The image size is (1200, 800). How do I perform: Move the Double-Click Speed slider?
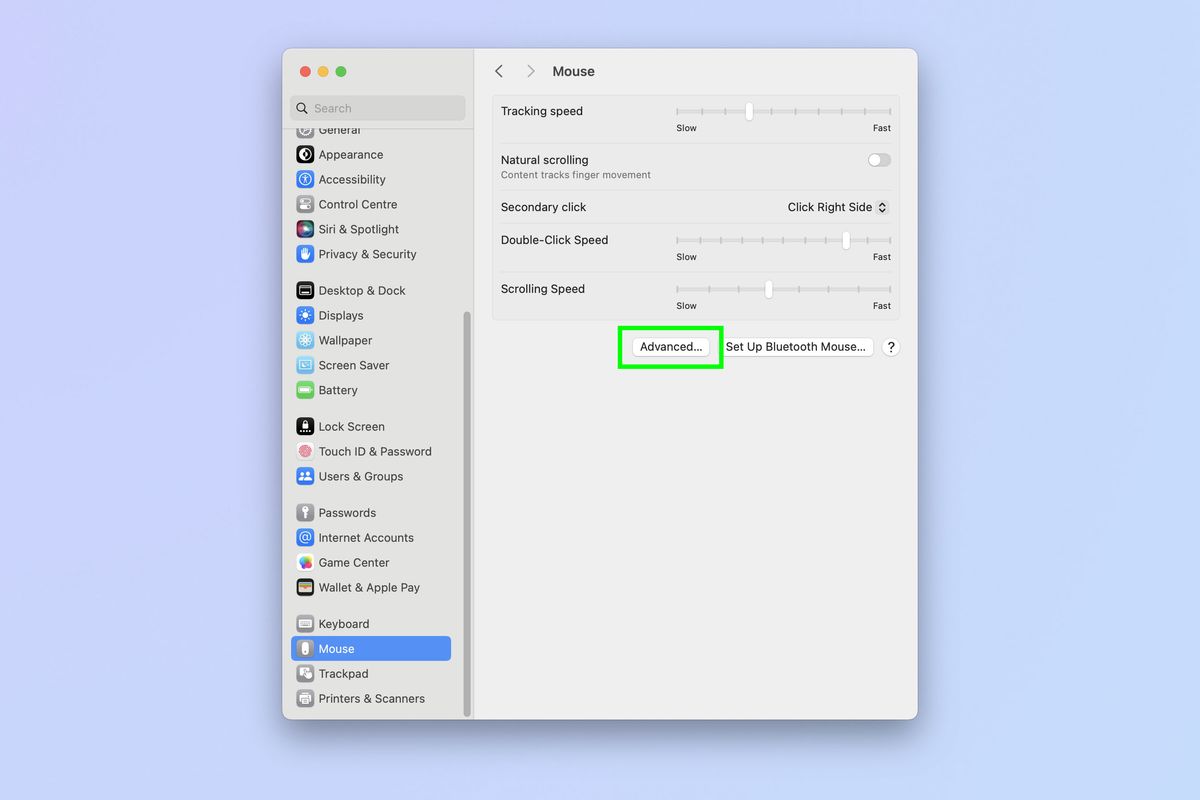(x=845, y=240)
